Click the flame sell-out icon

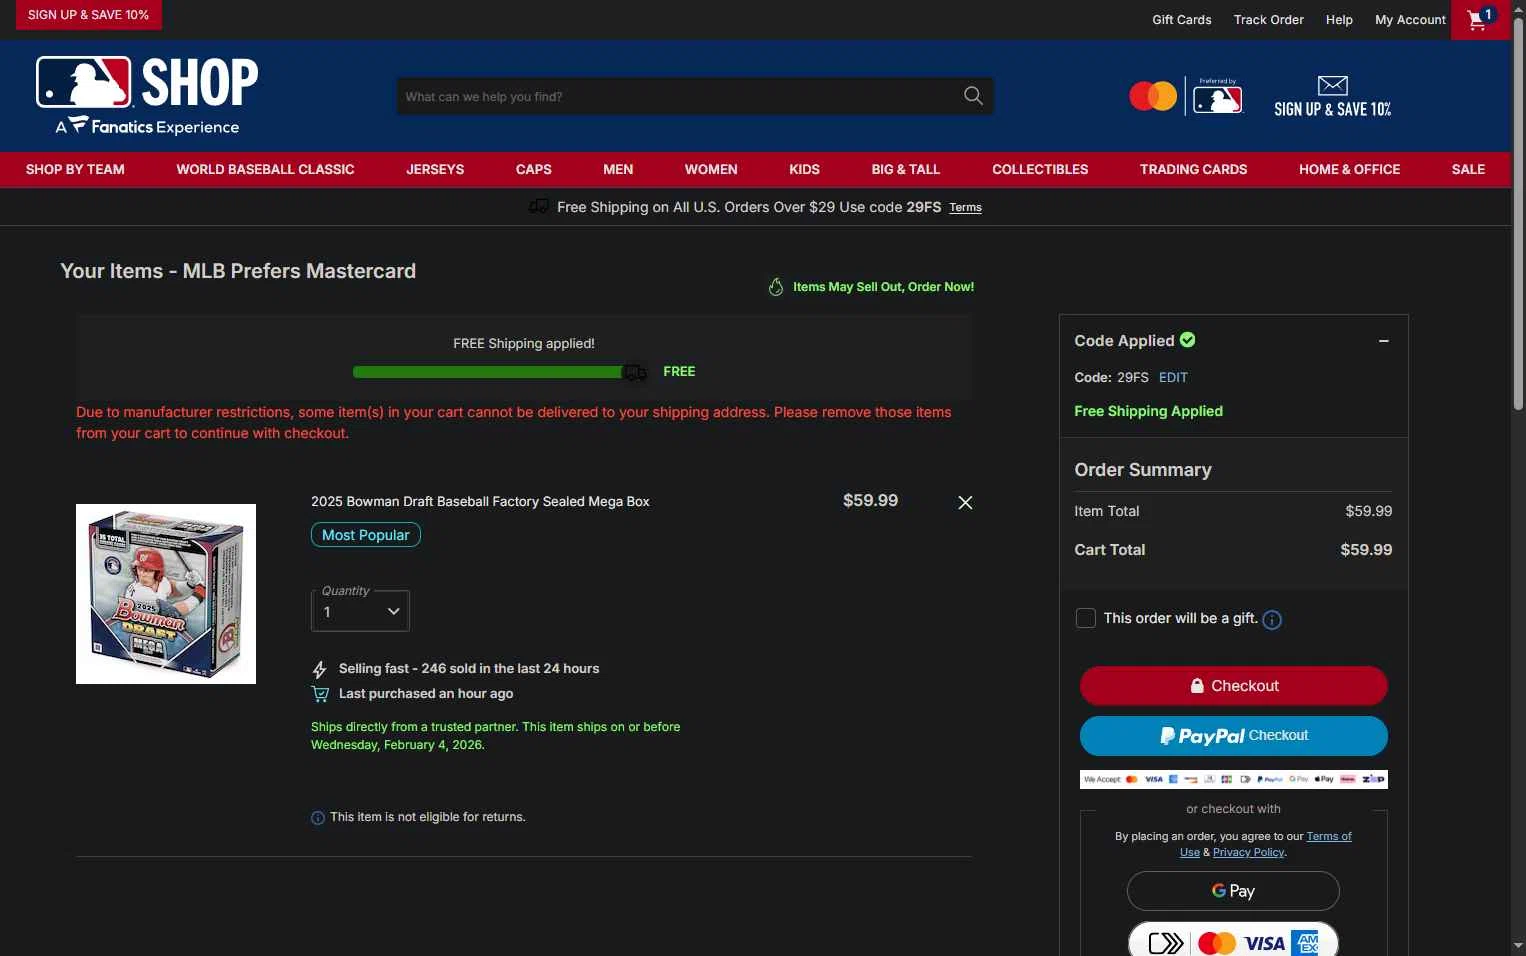pyautogui.click(x=776, y=287)
